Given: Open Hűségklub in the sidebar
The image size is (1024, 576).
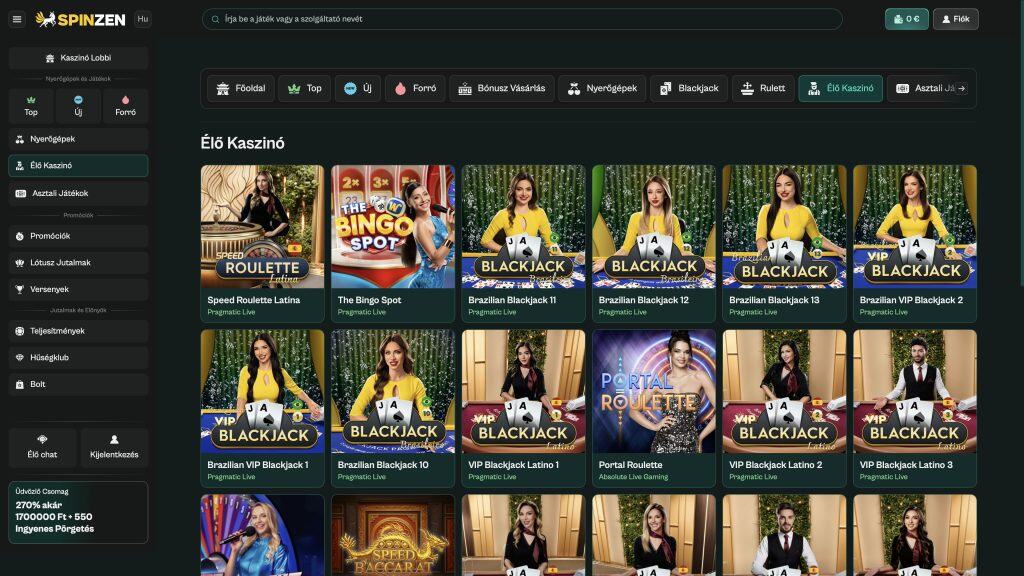Looking at the screenshot, I should (x=78, y=357).
